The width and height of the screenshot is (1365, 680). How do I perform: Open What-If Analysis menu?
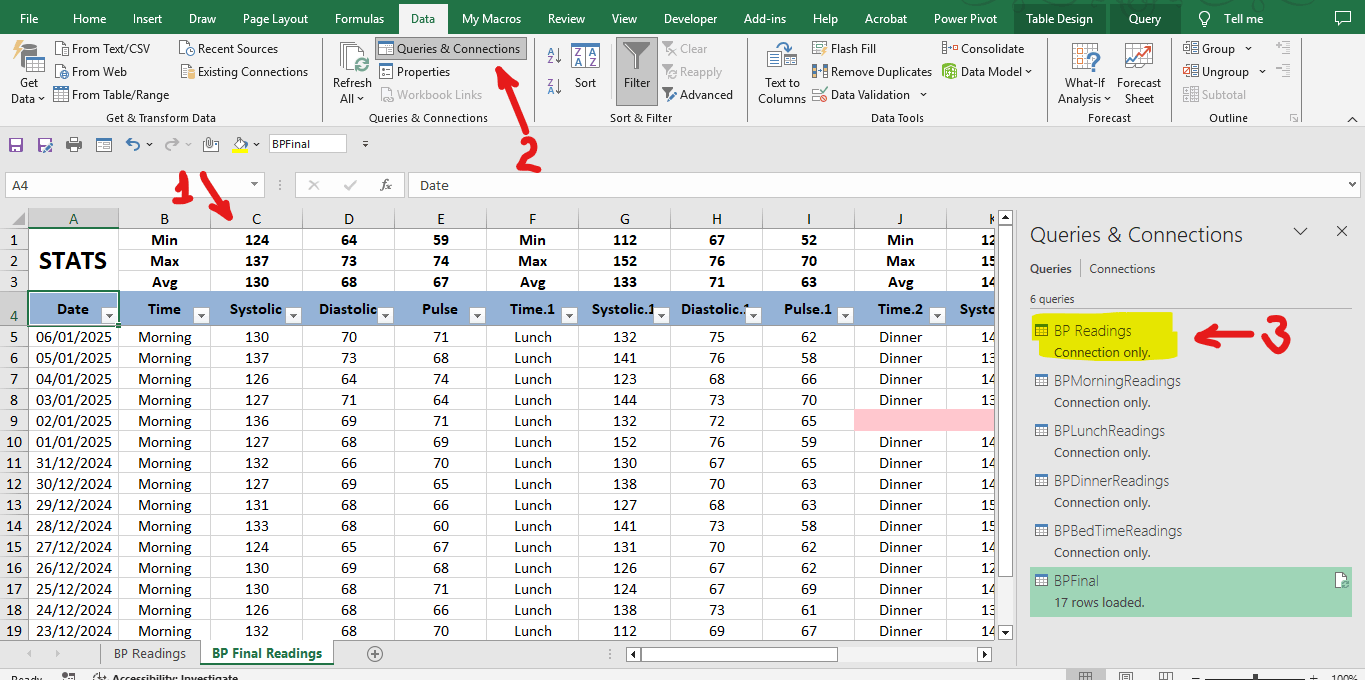(1084, 74)
